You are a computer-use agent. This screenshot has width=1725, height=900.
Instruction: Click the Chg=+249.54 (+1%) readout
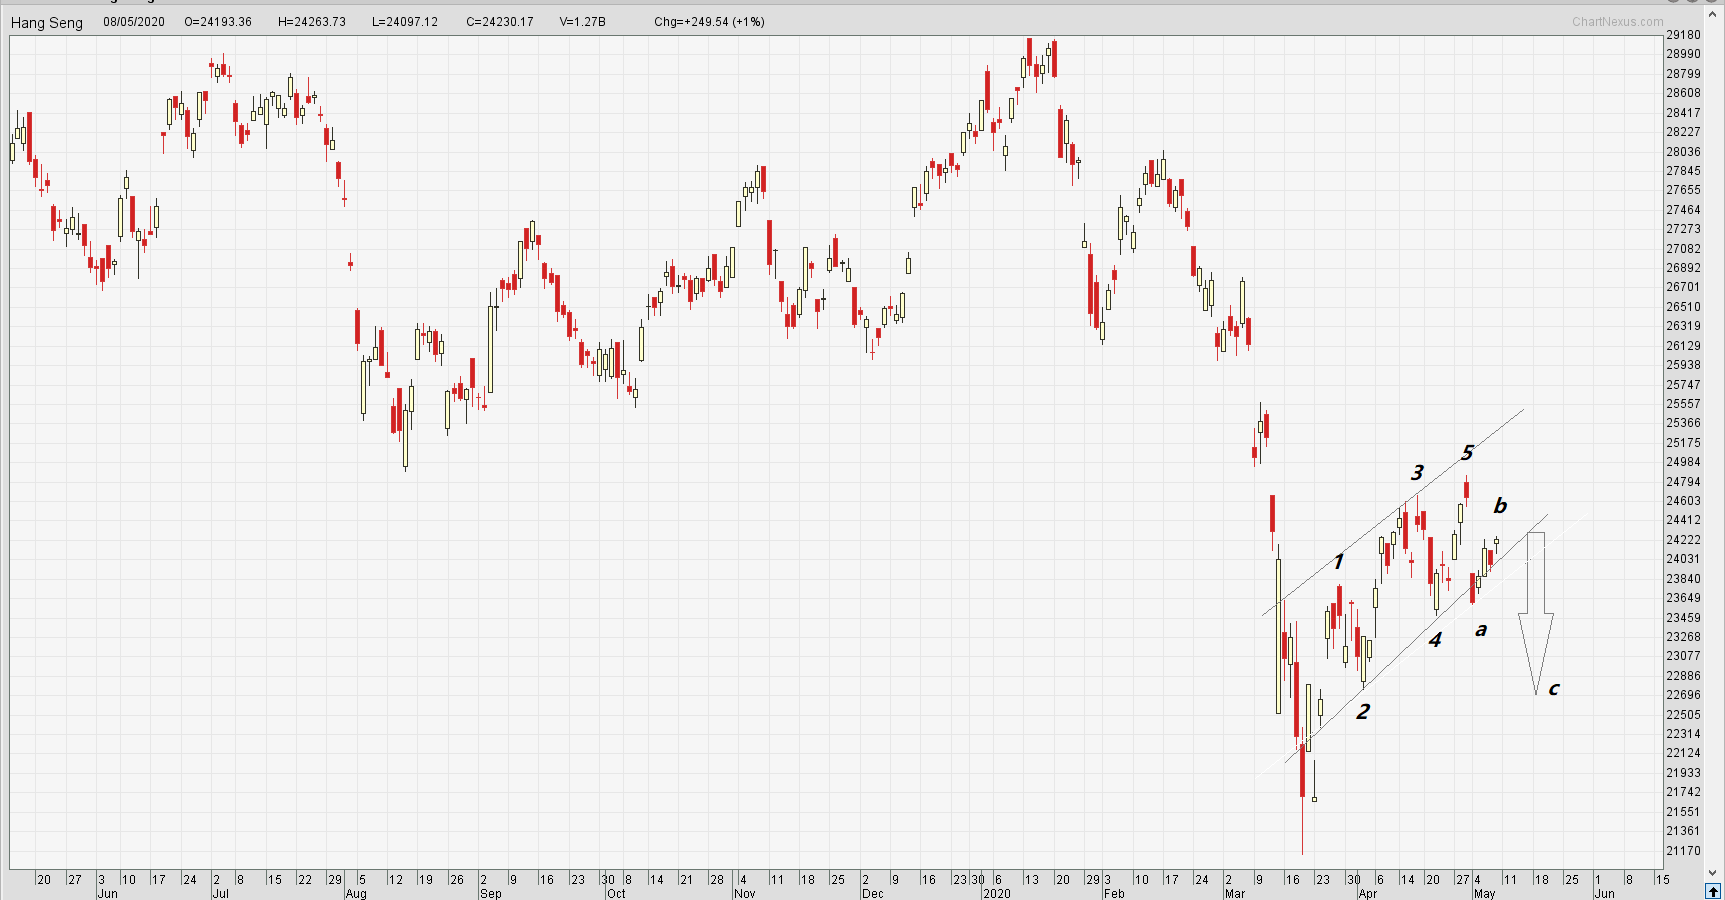[709, 22]
